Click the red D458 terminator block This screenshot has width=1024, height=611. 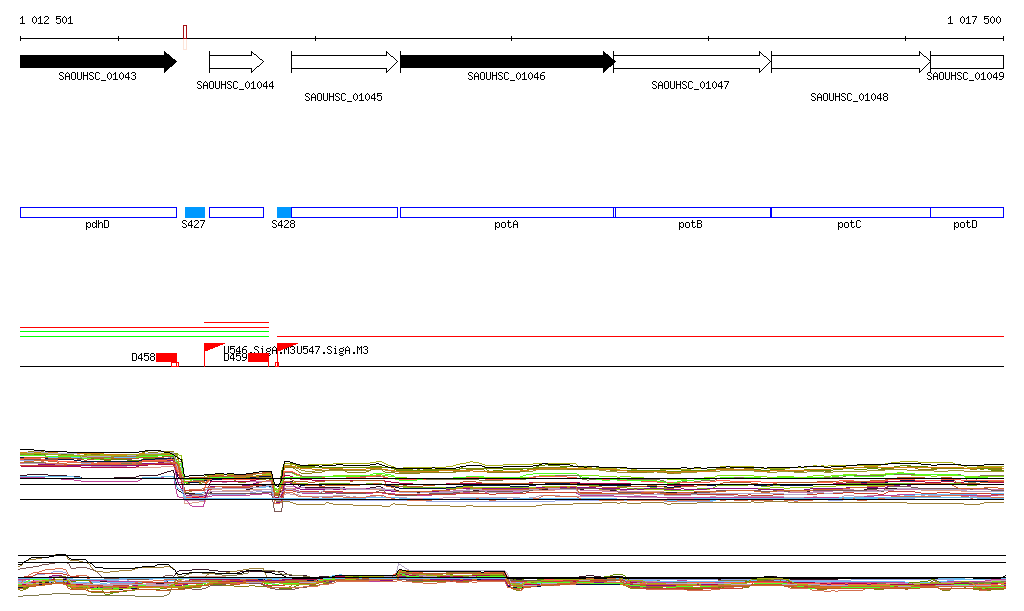166,358
